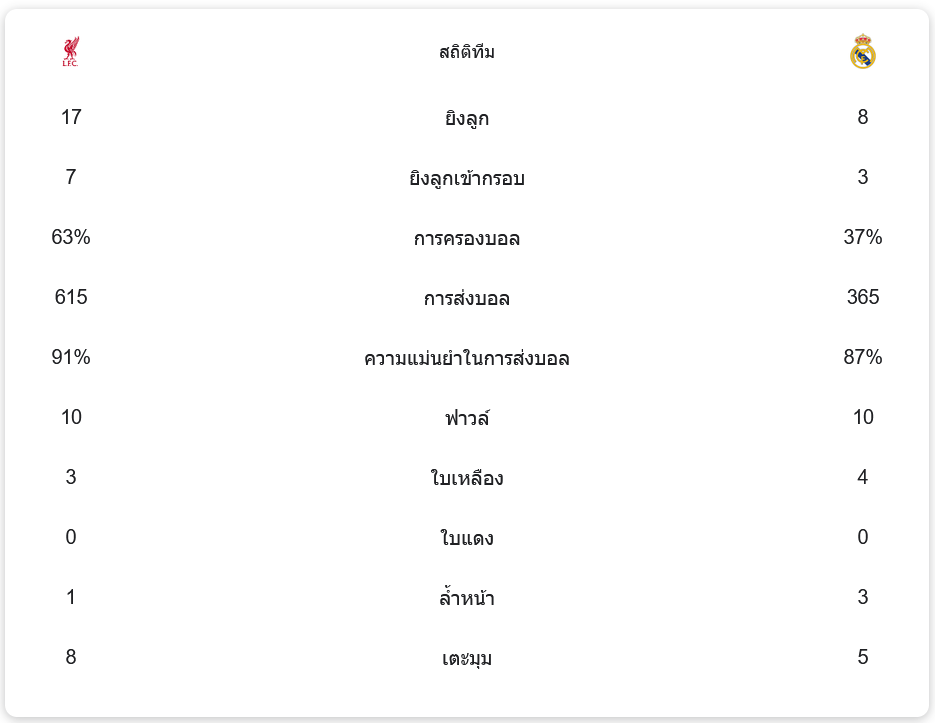Click Real Madrid's 365 passes value
This screenshot has height=723, width=935.
click(x=862, y=297)
